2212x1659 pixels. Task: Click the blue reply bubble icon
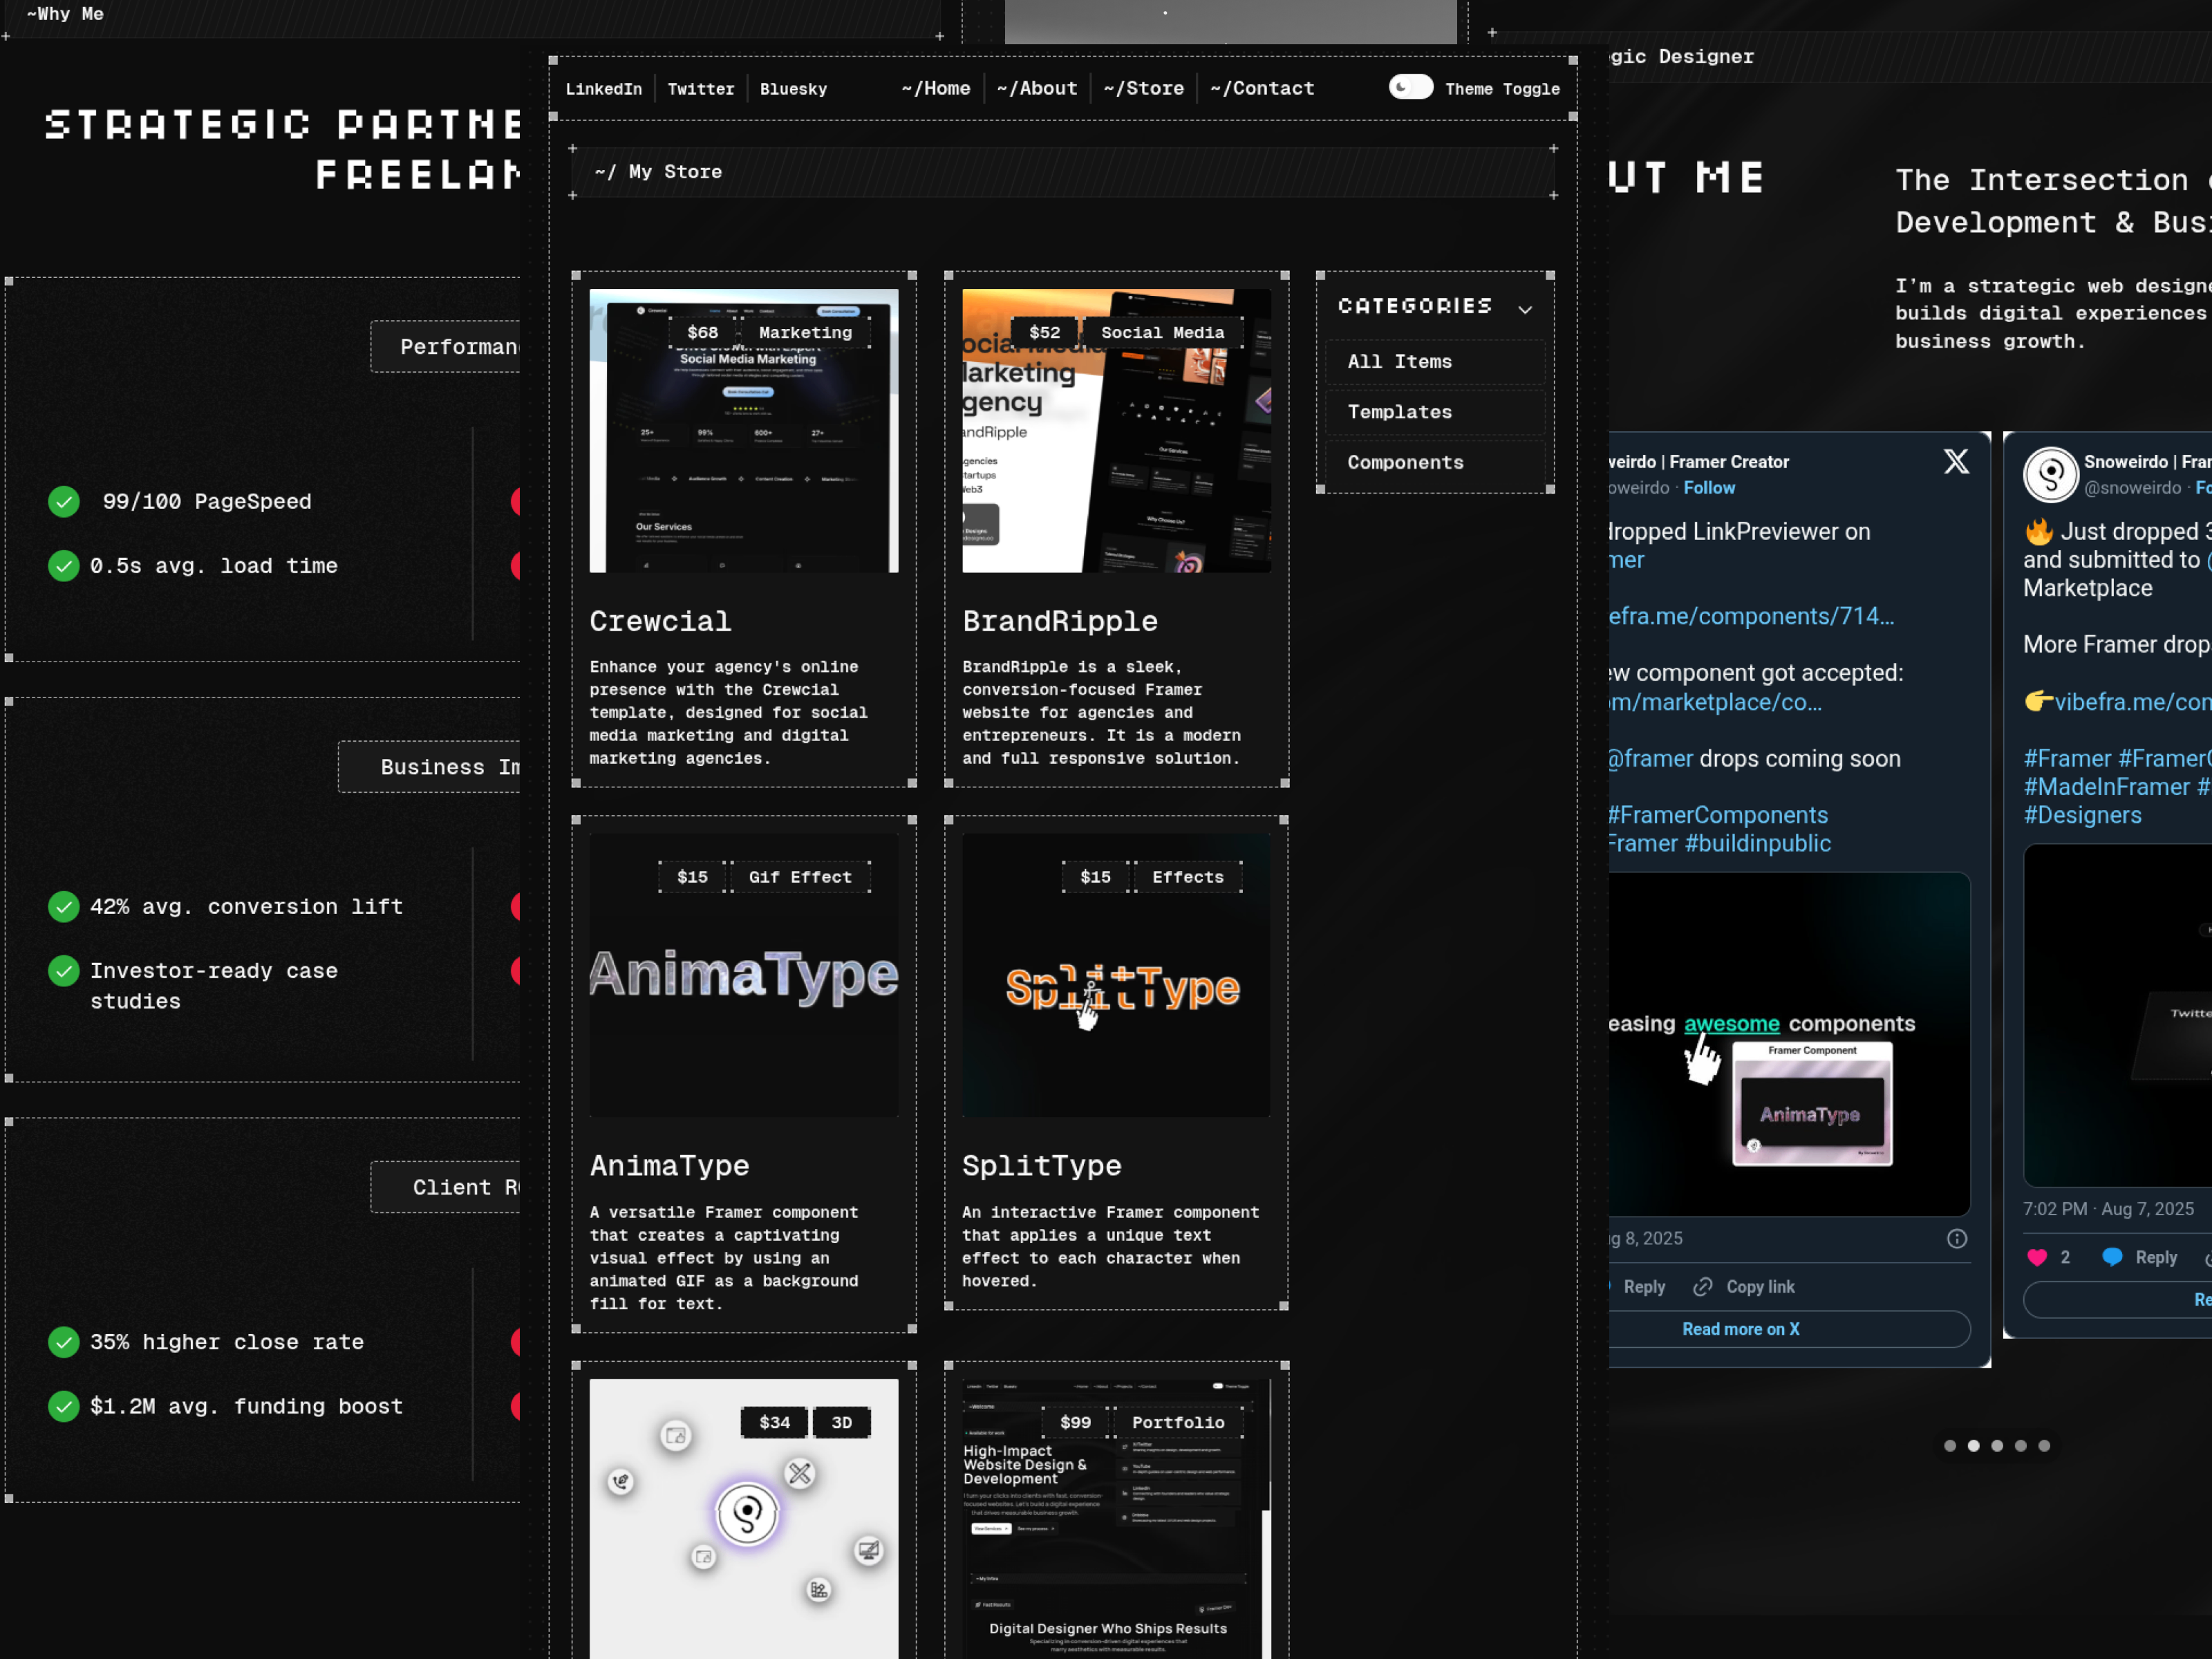[2112, 1257]
